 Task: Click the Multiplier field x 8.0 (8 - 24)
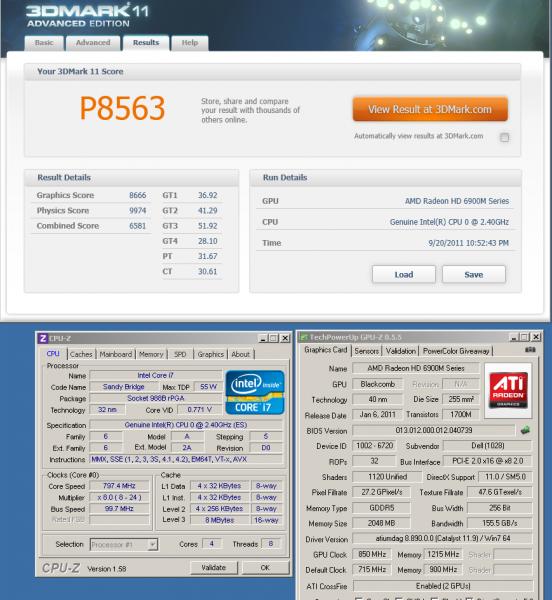coord(119,497)
